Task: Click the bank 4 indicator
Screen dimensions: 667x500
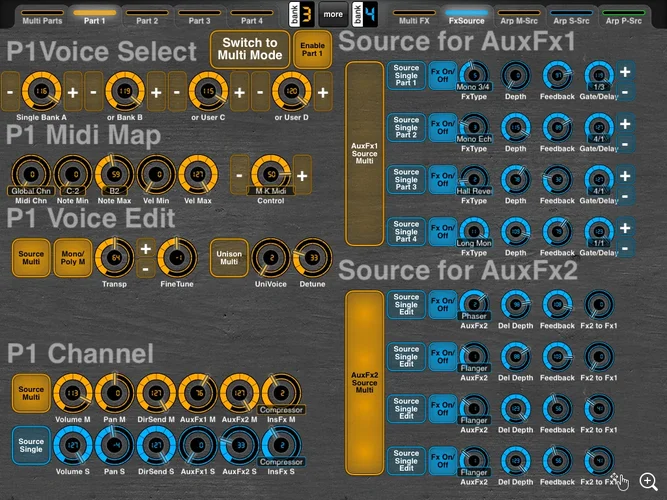Action: point(365,14)
